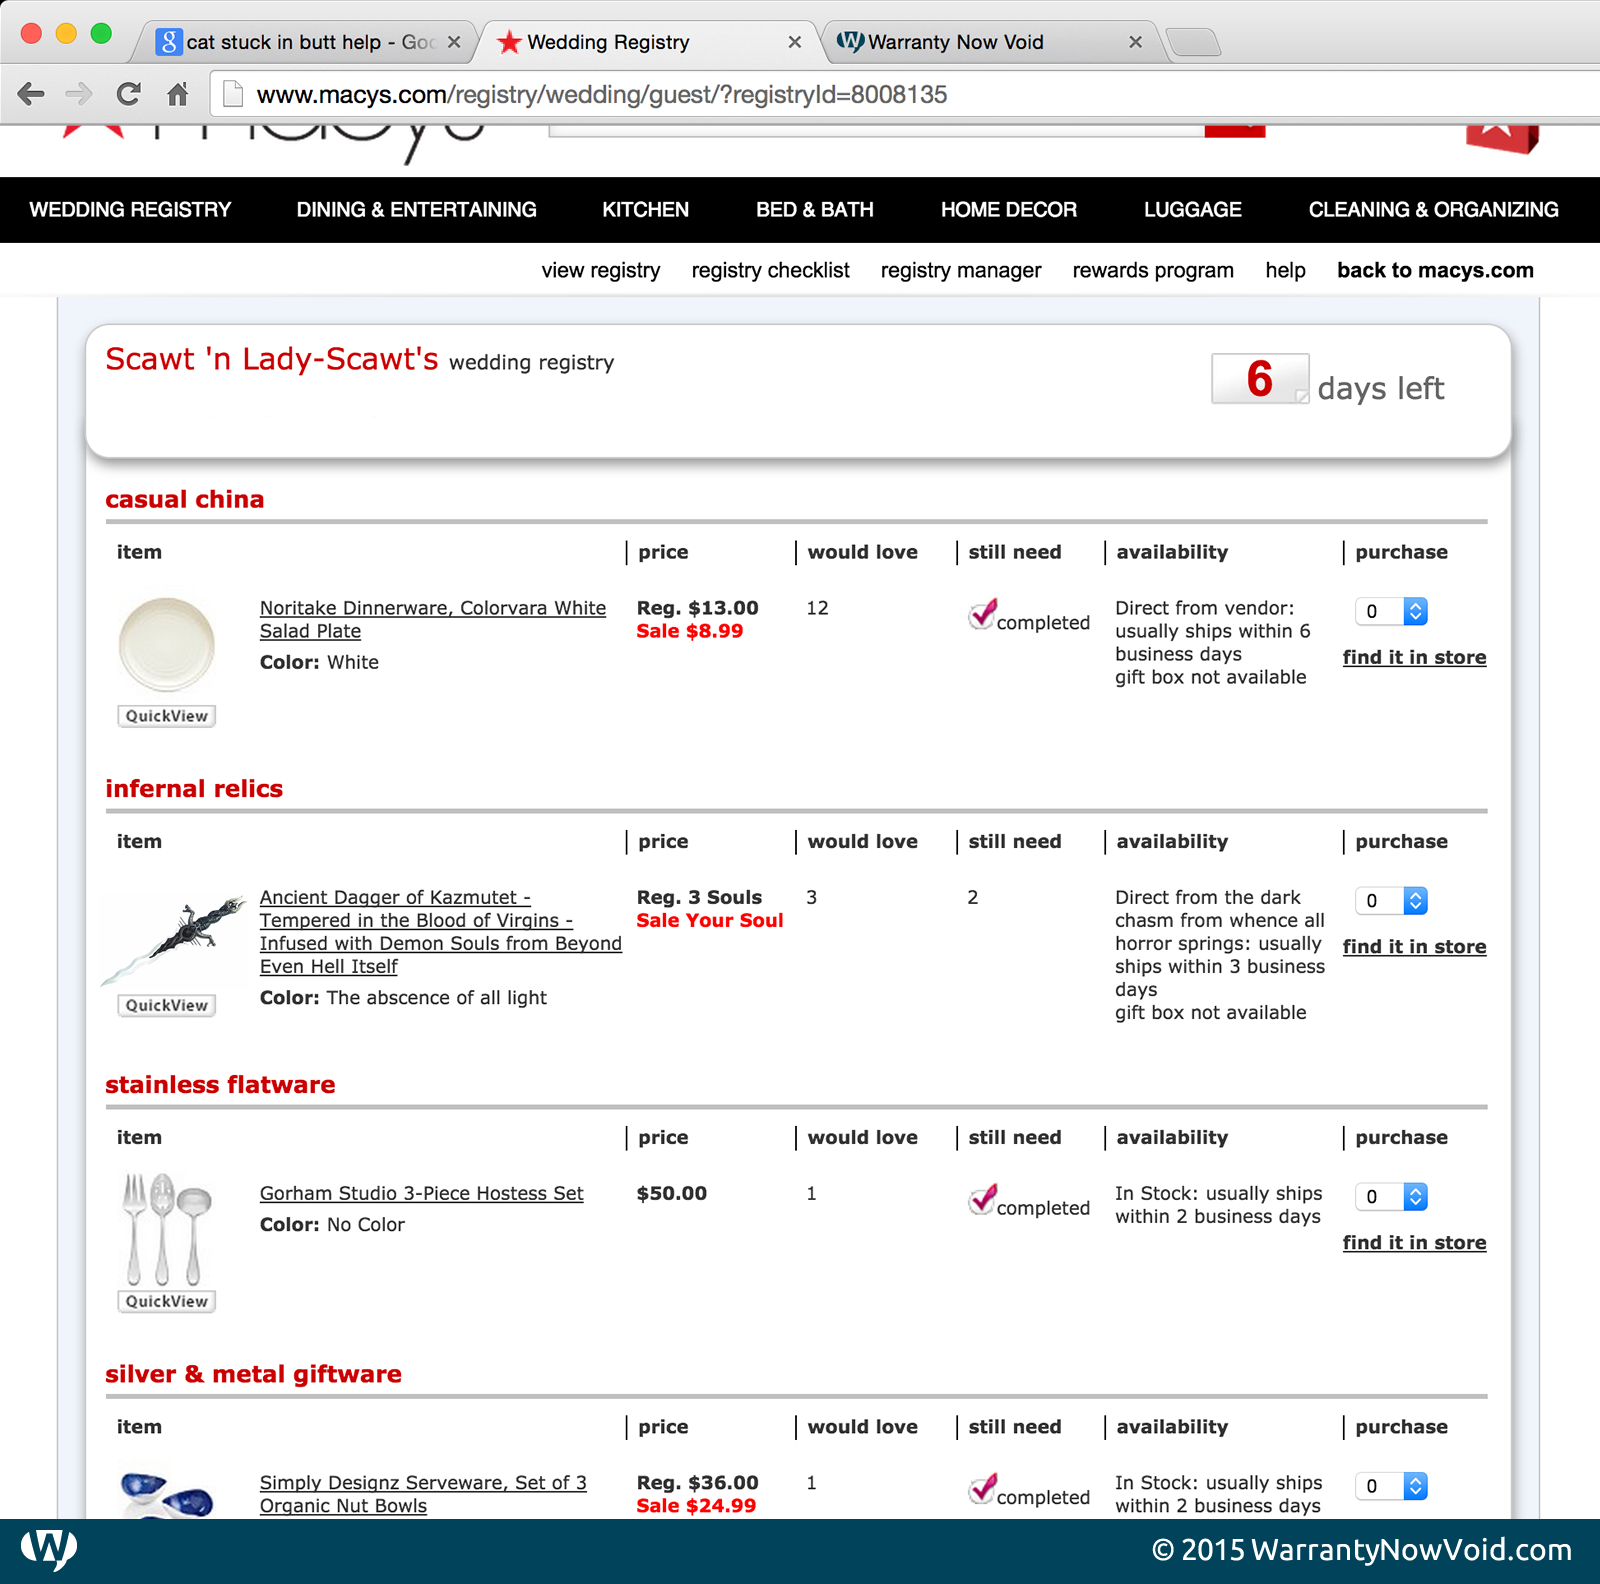
Task: Open the quantity dropdown for Ancient Dagger
Action: 1391,901
